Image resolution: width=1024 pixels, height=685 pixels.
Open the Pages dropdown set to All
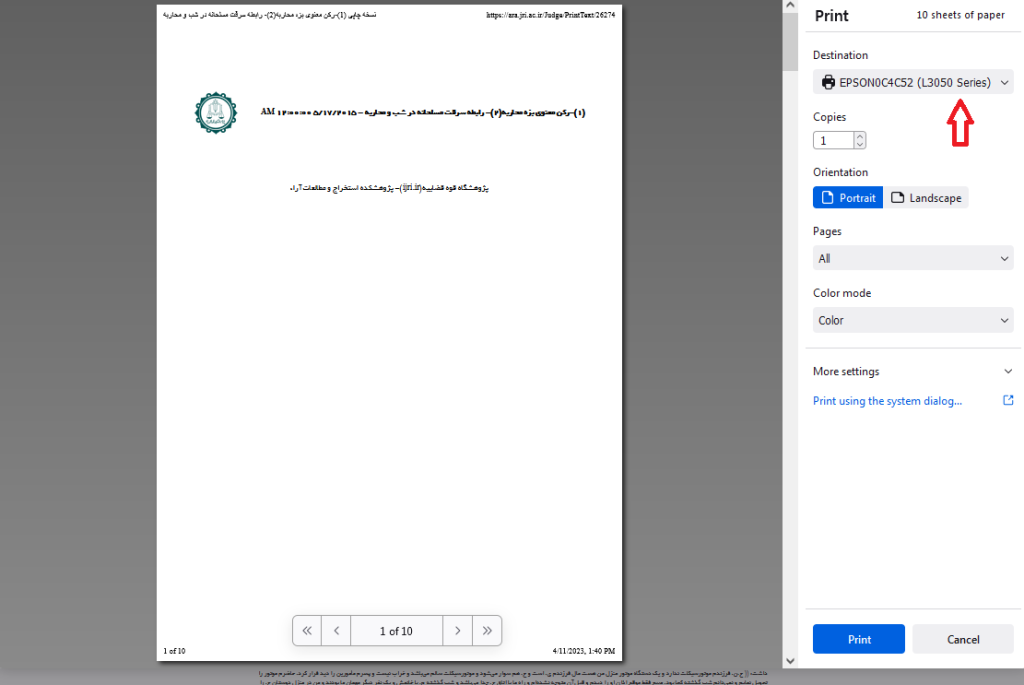[913, 259]
